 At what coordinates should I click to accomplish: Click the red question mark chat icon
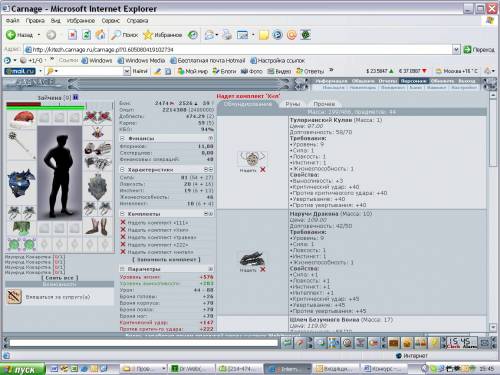(300, 343)
